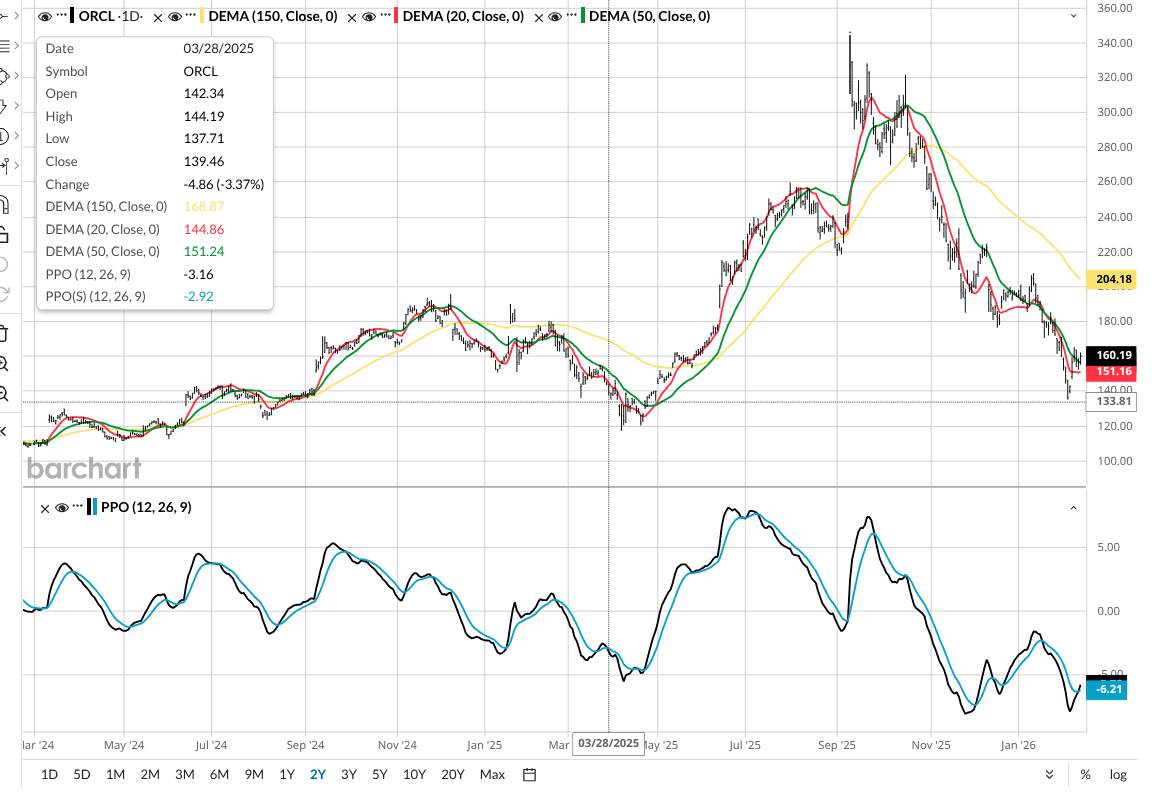1156x804 pixels.
Task: Expand the horizontal lines flyout arrow
Action: pos(17,46)
